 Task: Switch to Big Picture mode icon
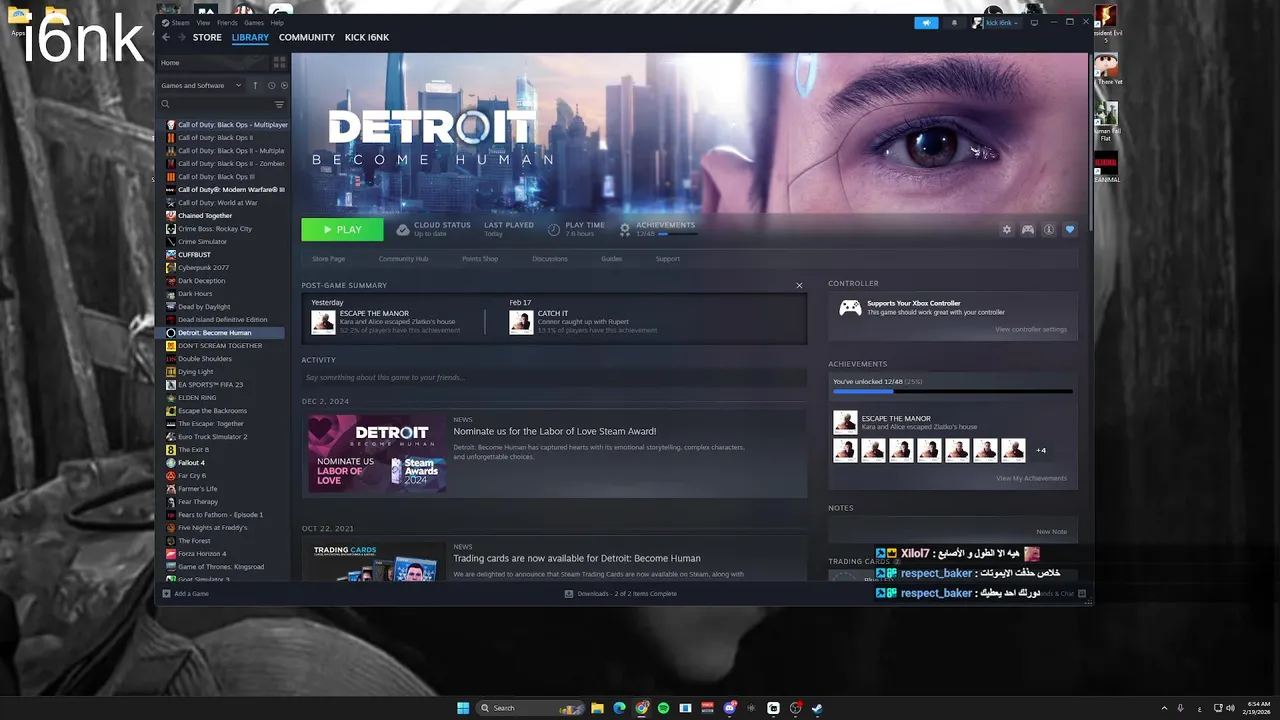[1034, 22]
